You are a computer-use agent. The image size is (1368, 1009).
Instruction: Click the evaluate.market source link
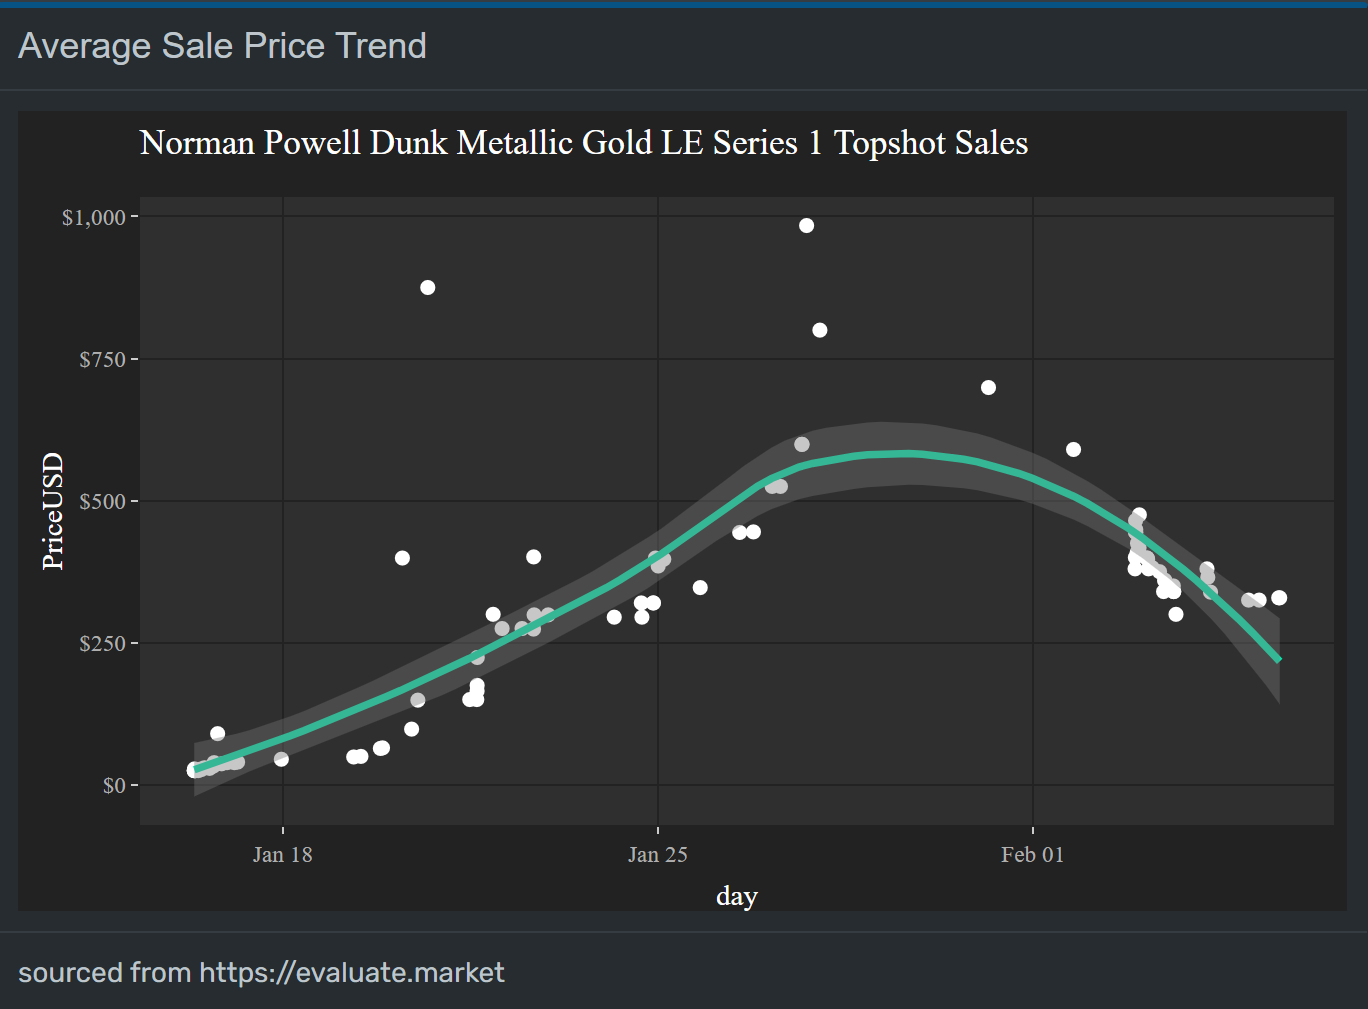coord(352,972)
